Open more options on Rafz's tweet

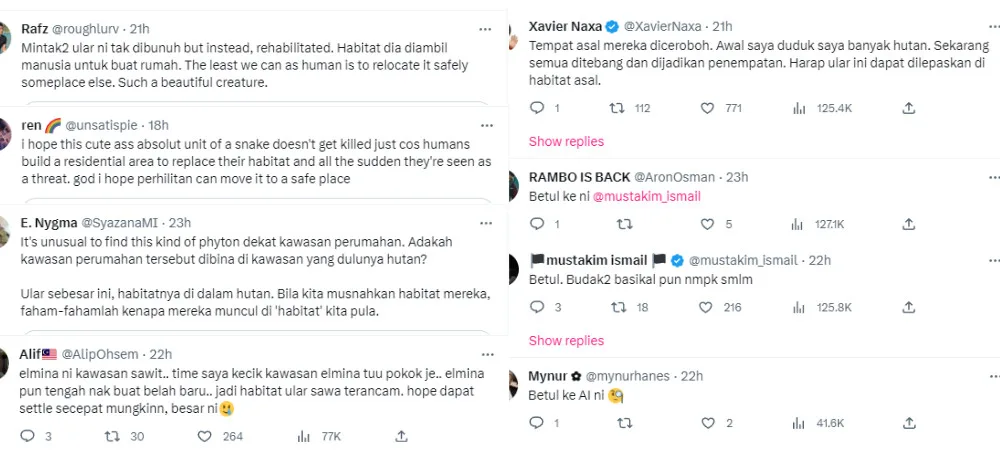(485, 29)
